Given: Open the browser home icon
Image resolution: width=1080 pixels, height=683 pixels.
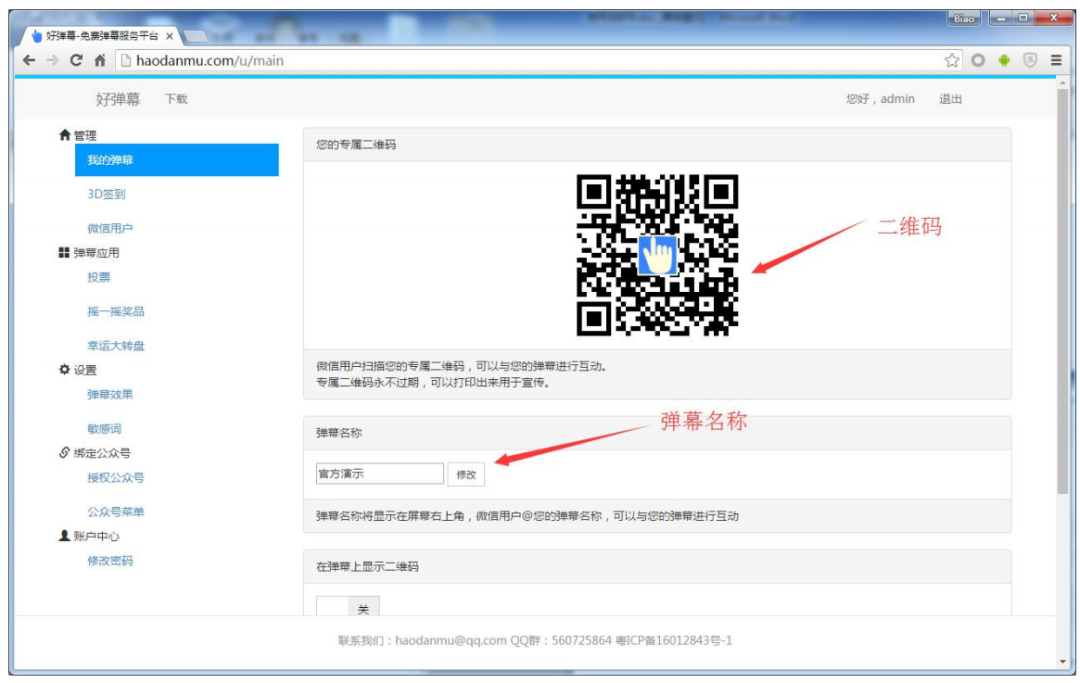Looking at the screenshot, I should 100,61.
